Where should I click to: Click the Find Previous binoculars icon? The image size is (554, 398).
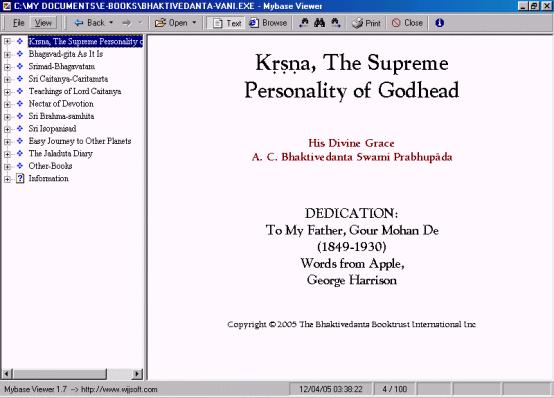pyautogui.click(x=303, y=23)
